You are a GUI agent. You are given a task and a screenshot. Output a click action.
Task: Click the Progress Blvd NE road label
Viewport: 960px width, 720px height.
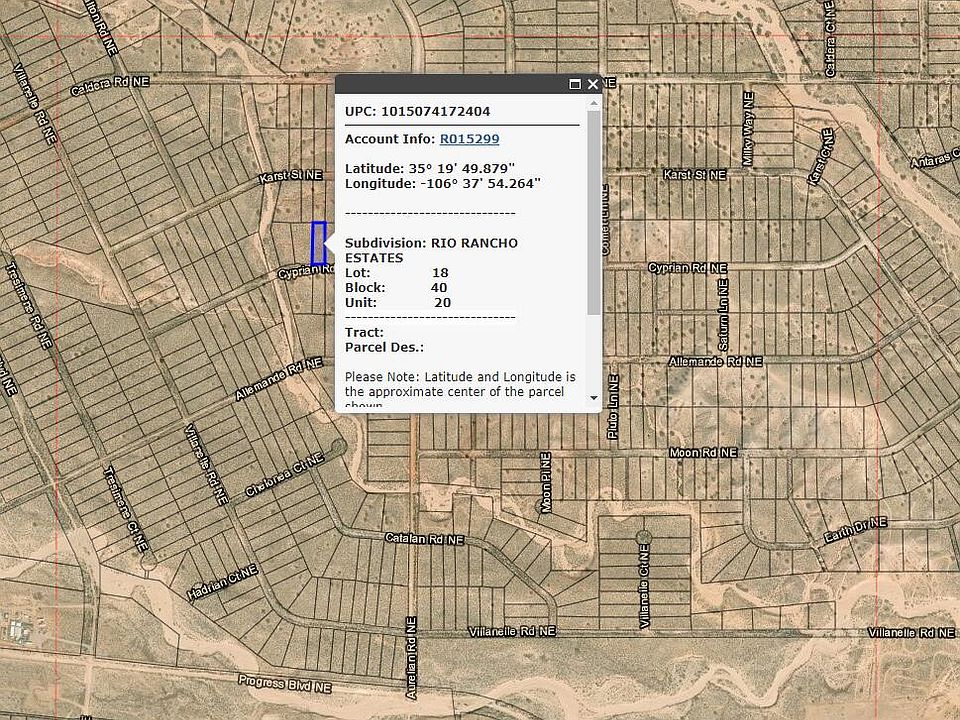coord(284,682)
